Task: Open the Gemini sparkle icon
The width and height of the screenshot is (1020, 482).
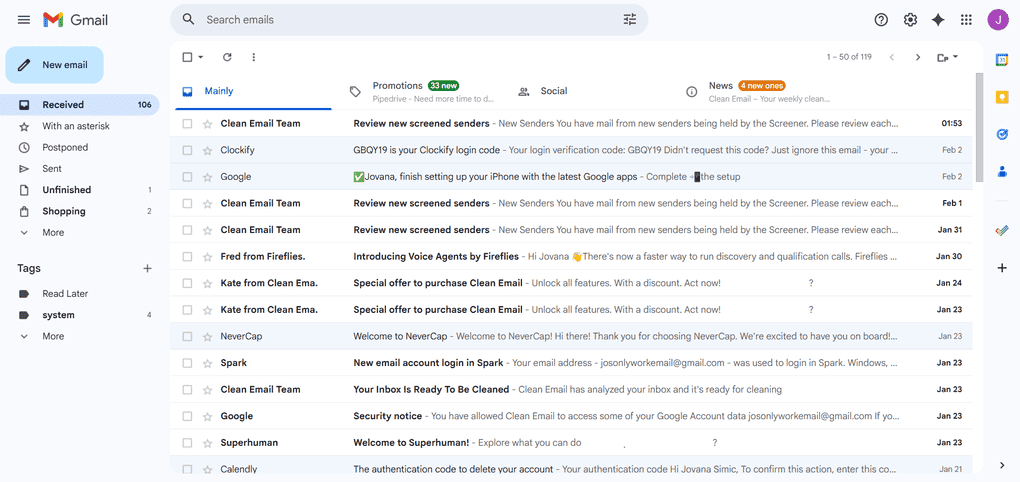Action: pyautogui.click(x=938, y=20)
